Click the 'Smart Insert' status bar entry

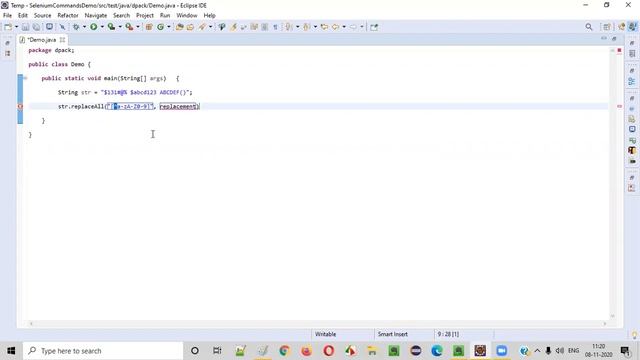(x=393, y=334)
